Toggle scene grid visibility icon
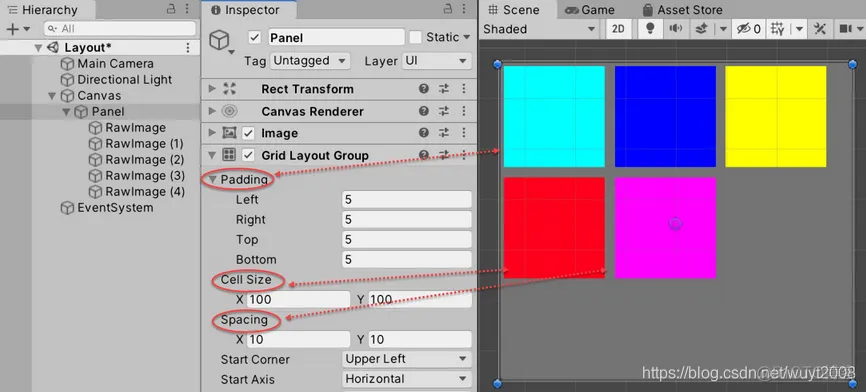 [x=778, y=29]
